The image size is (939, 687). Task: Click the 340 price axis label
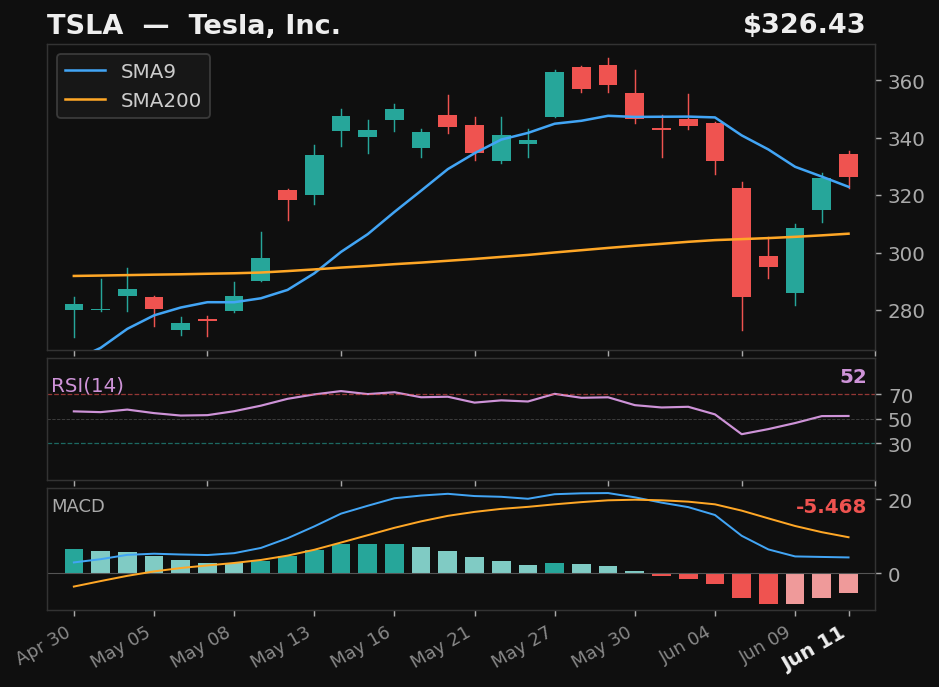pos(905,139)
